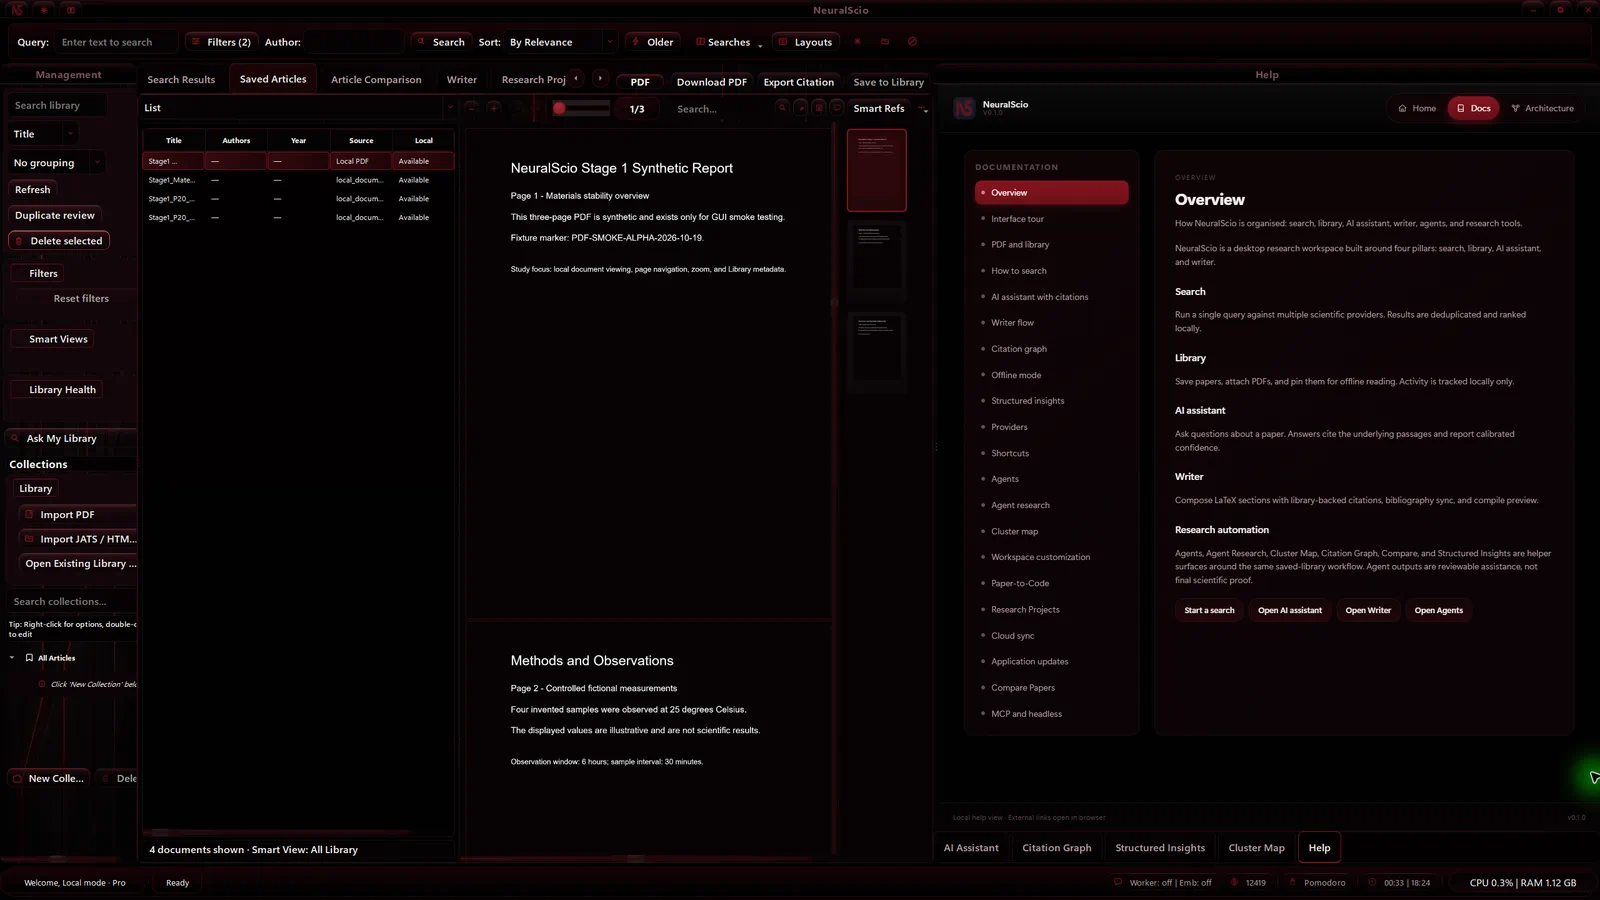This screenshot has height=900, width=1600.
Task: Click the bookmark icon in PDF viewer toolbar
Action: point(819,108)
